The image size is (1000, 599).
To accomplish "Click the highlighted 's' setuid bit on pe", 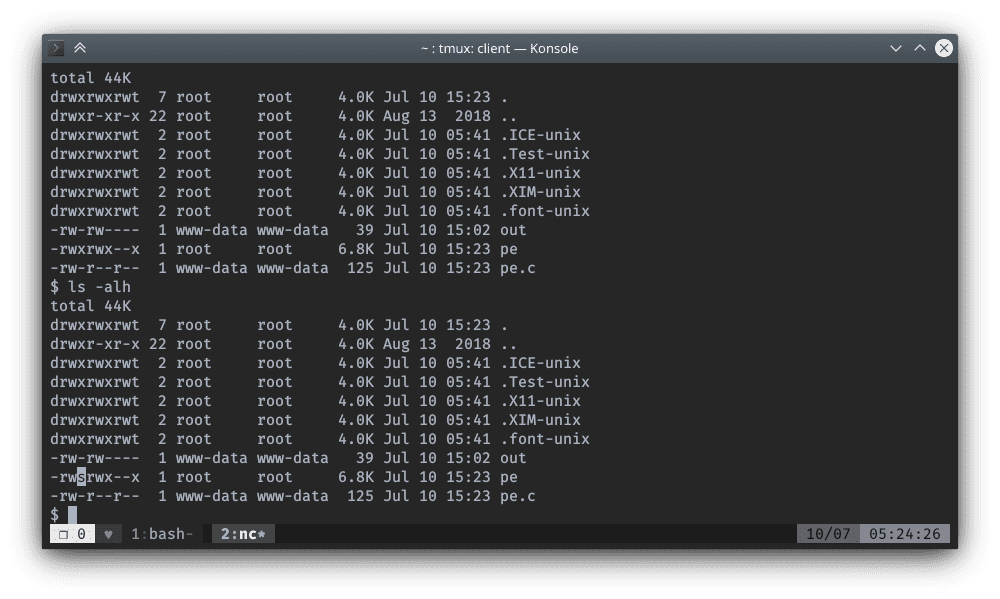I will tap(82, 477).
